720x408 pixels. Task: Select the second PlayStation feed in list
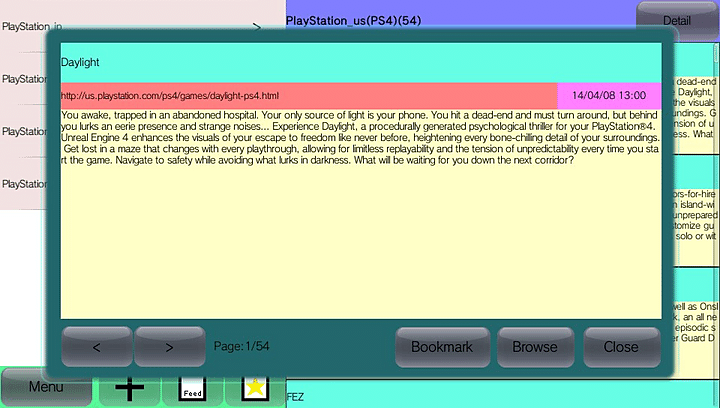25,79
